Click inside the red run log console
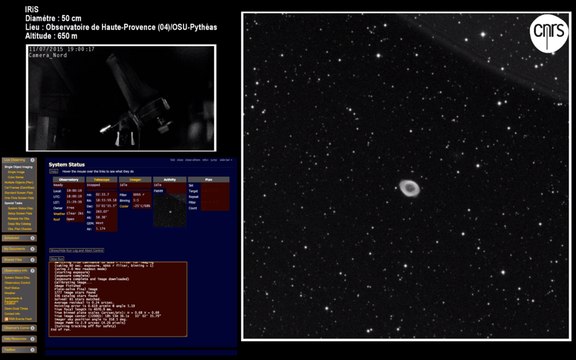The height and width of the screenshot is (360, 576). 118,299
